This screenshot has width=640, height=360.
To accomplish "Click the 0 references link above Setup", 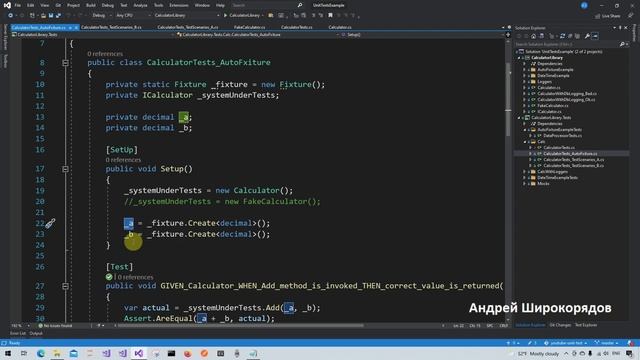I will tap(123, 160).
